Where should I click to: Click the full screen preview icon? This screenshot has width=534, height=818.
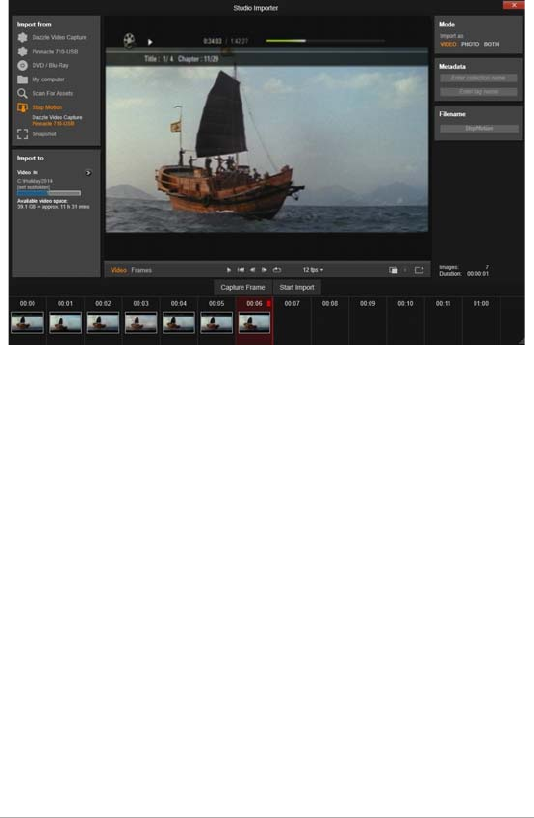point(419,270)
